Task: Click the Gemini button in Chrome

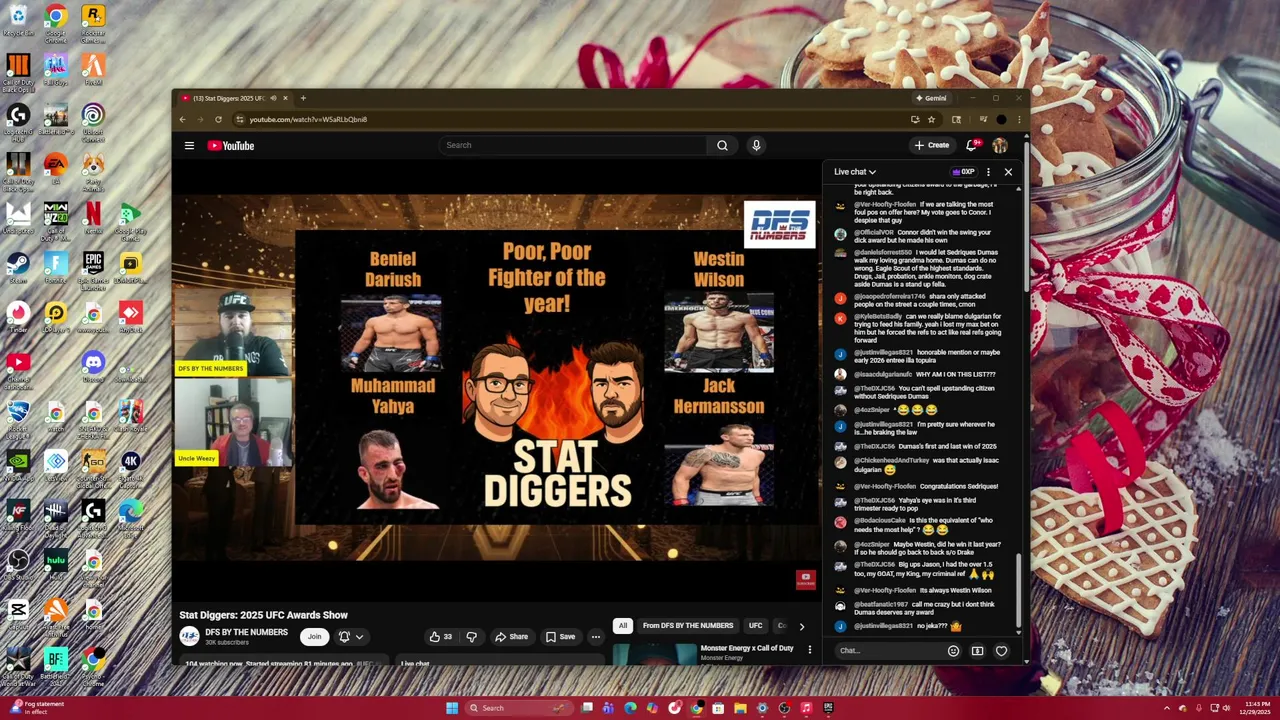Action: (931, 98)
